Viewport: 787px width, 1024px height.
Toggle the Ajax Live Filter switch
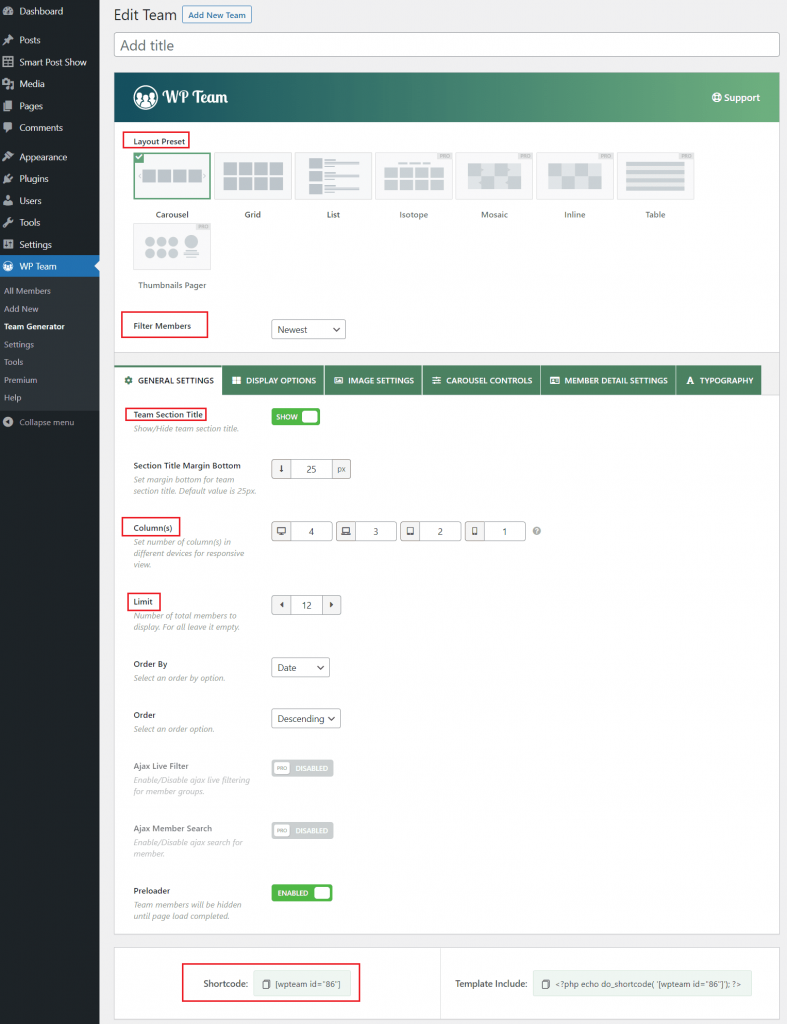click(x=302, y=768)
